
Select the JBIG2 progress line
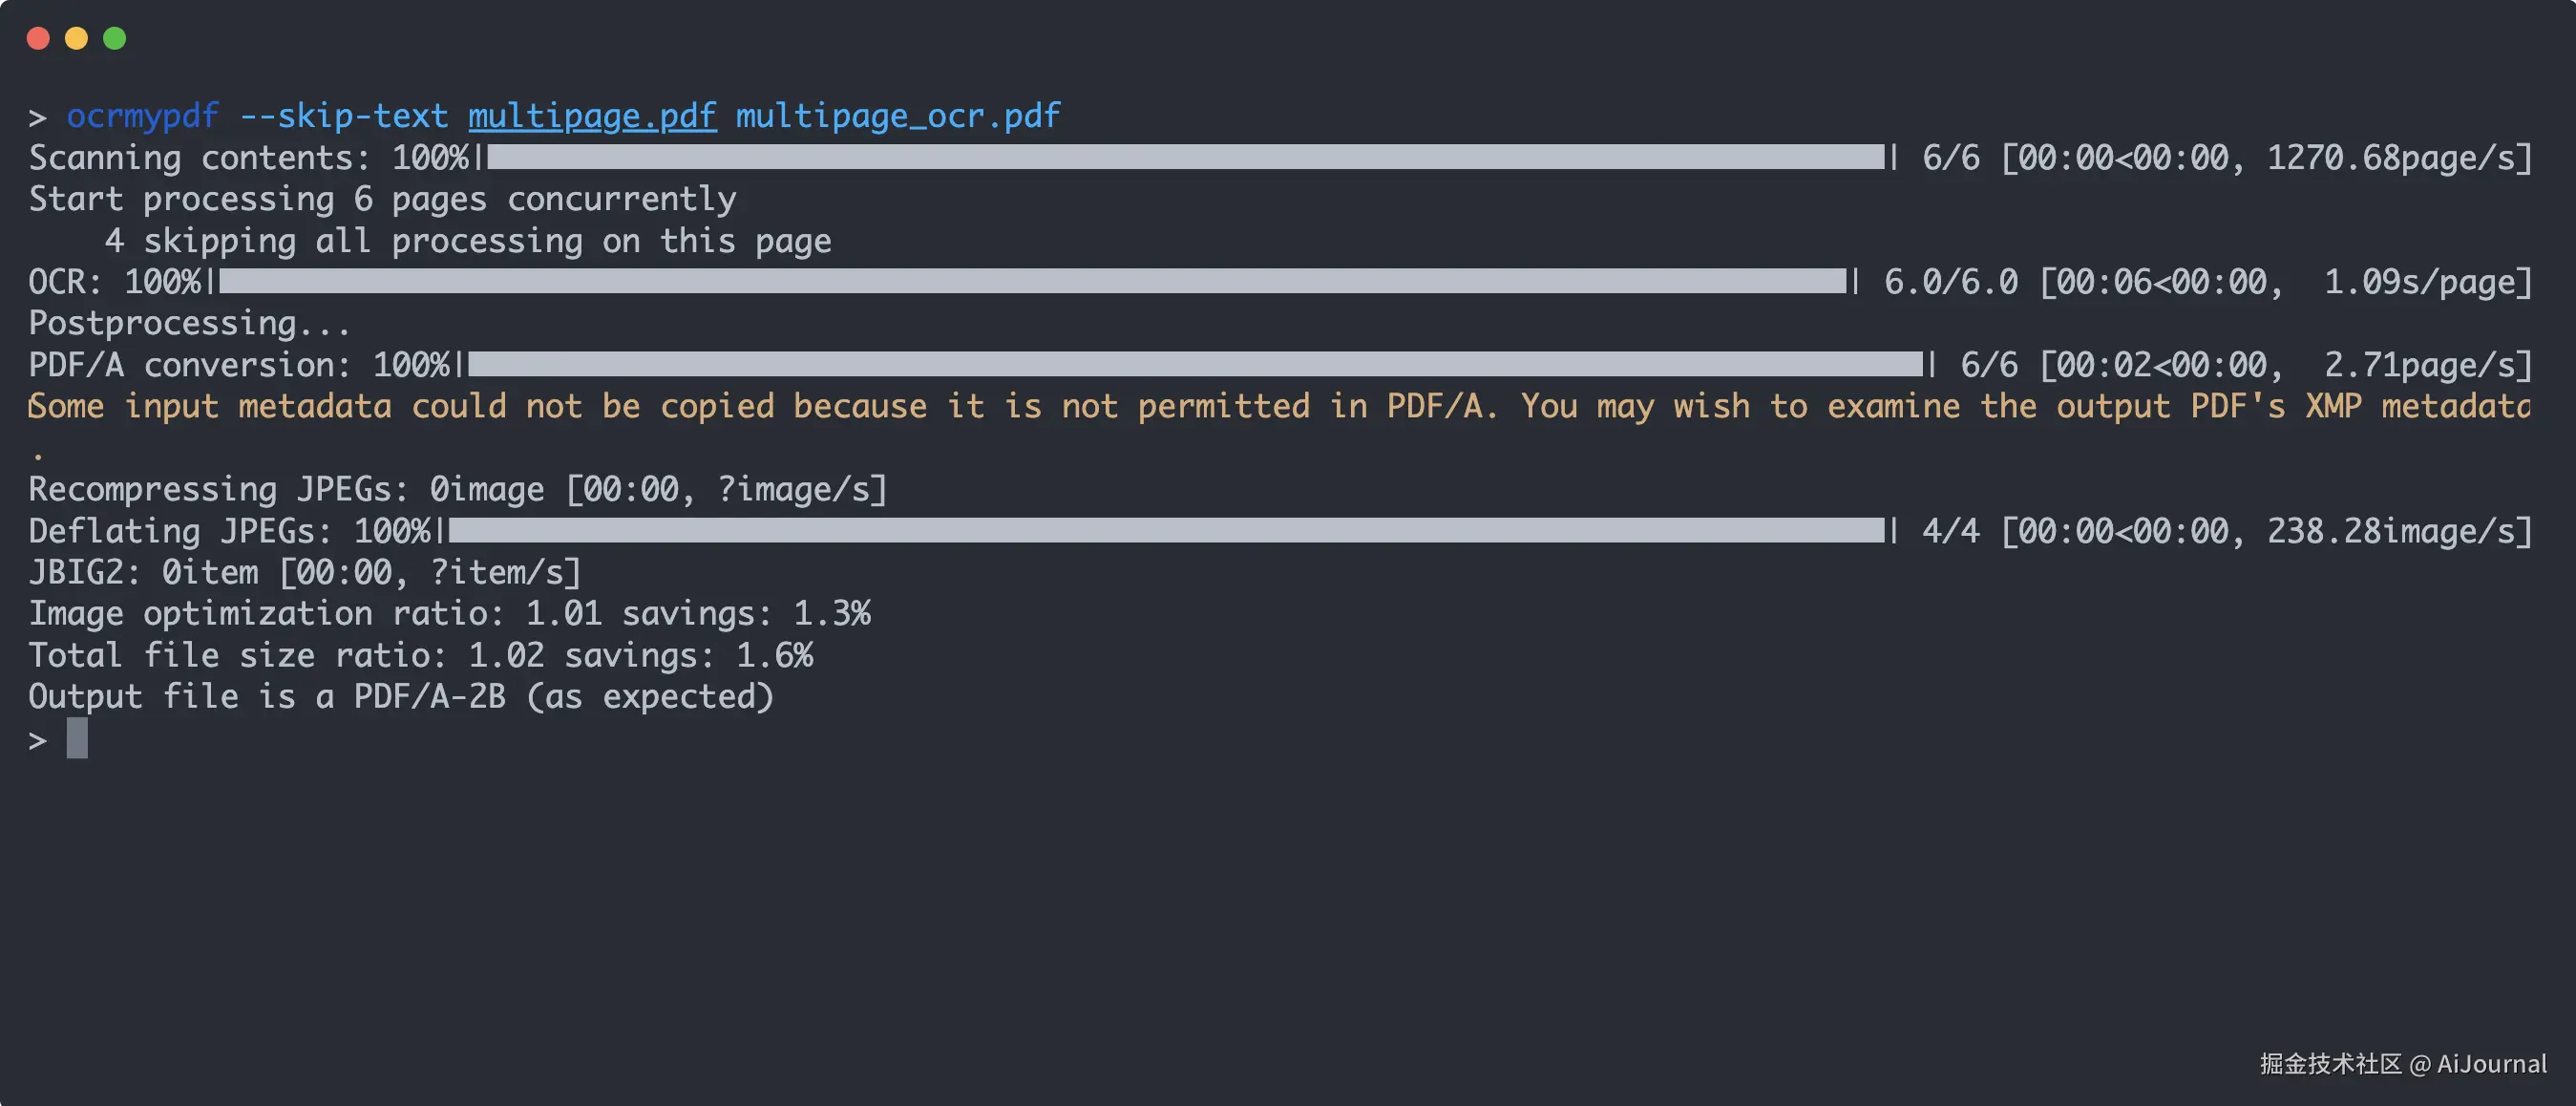305,572
